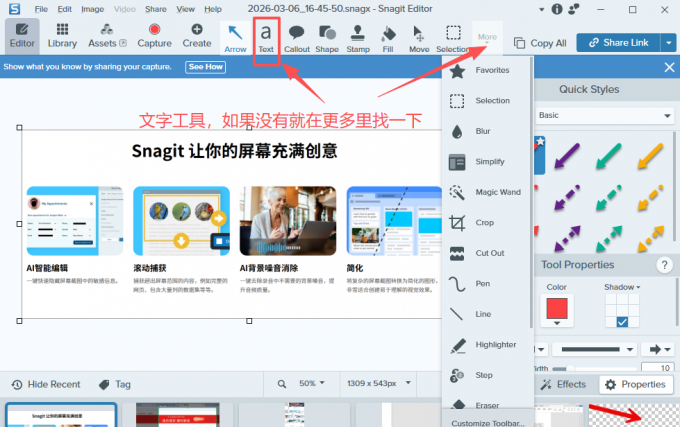This screenshot has width=680, height=427.
Task: Open the Create menu button
Action: [x=196, y=36]
